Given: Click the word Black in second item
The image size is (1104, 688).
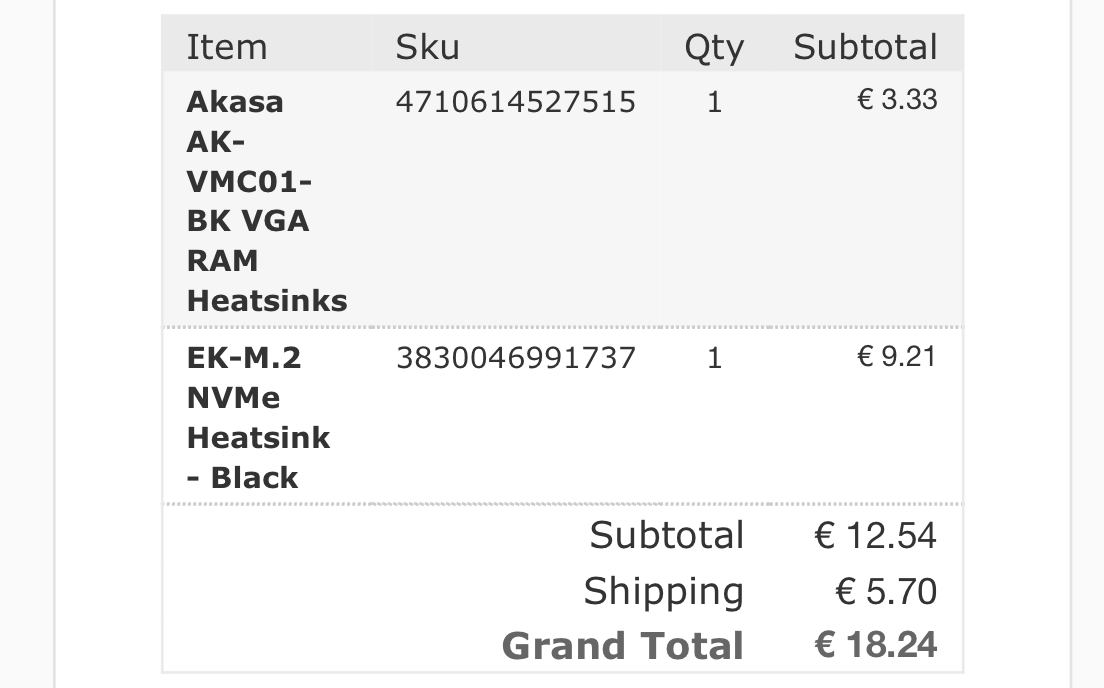Looking at the screenshot, I should [254, 478].
